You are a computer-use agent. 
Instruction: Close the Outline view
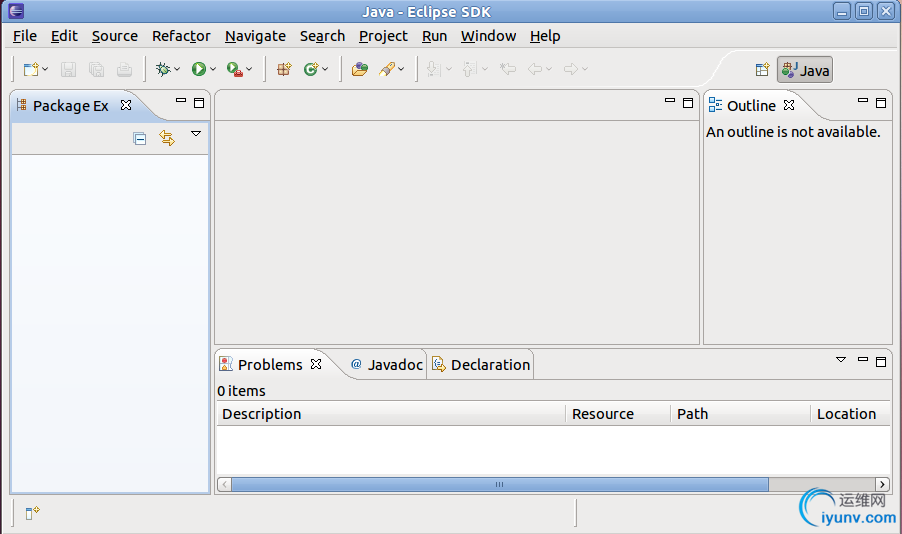789,105
